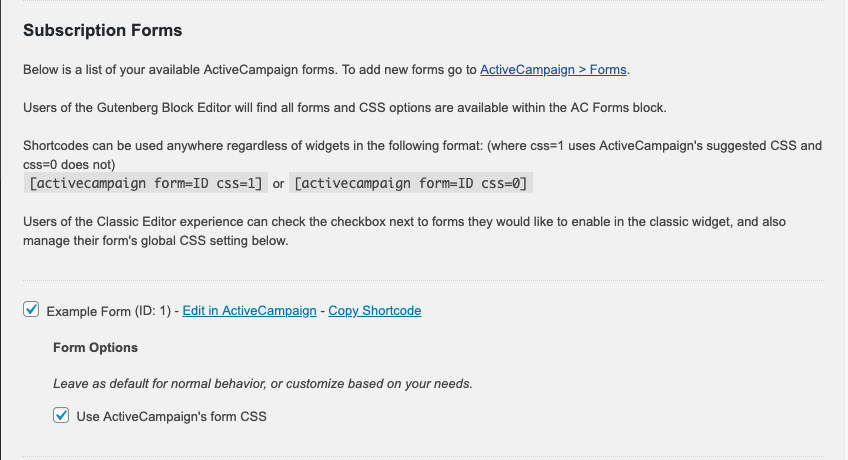
Task: Click the italic Leave as default hint text
Action: [x=262, y=383]
